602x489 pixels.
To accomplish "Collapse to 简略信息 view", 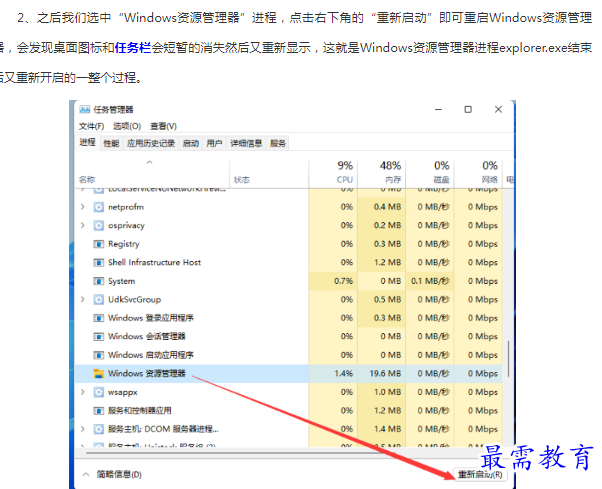I will (x=112, y=475).
